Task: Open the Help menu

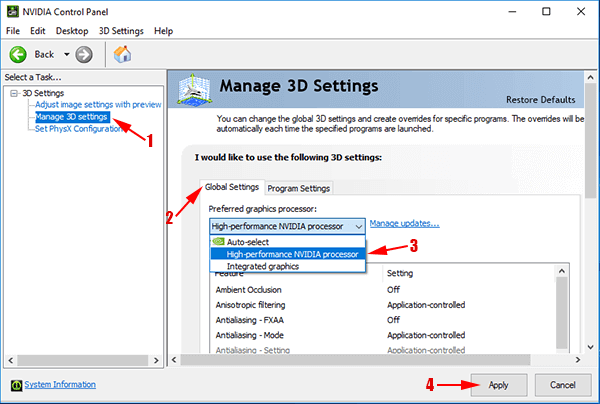Action: (x=163, y=31)
